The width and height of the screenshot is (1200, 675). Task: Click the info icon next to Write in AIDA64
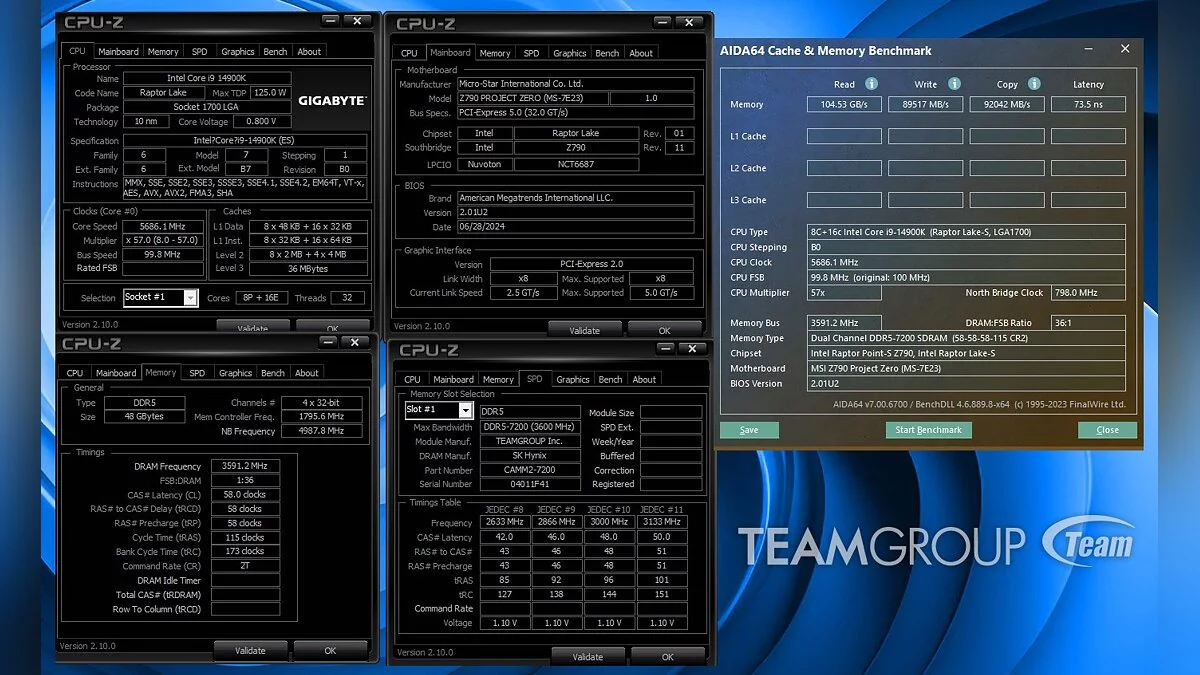pyautogui.click(x=954, y=84)
